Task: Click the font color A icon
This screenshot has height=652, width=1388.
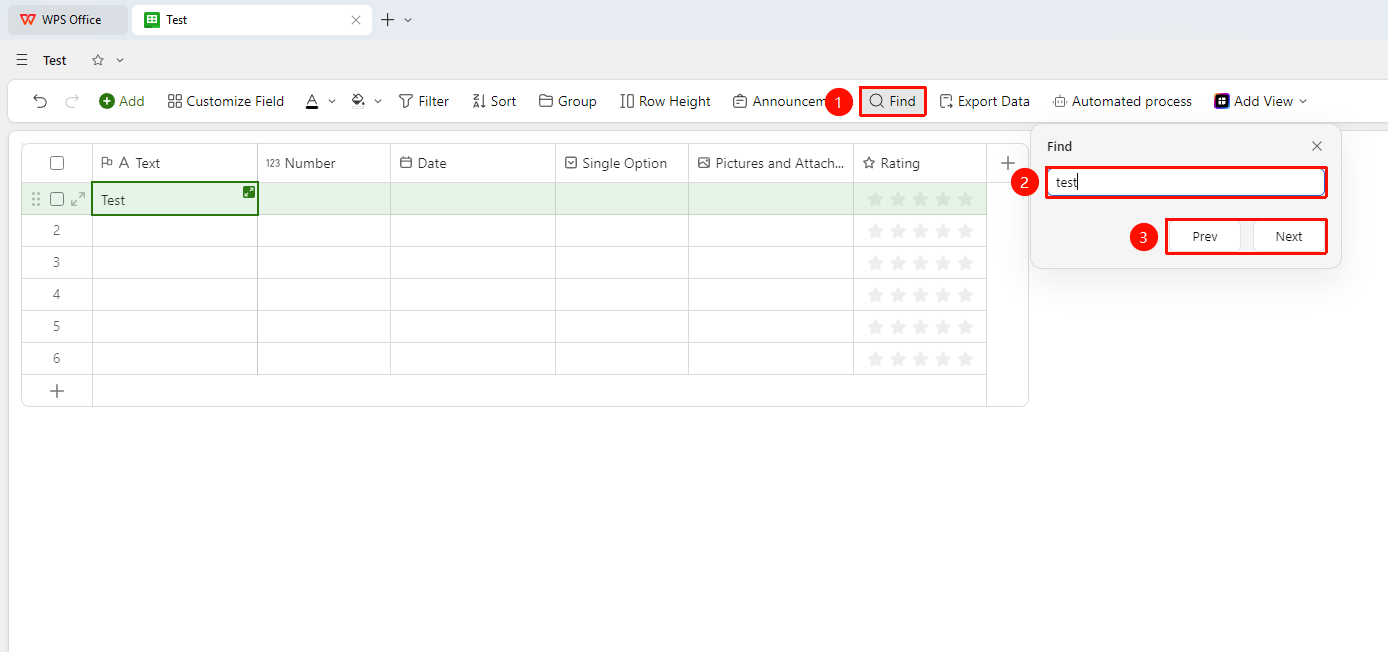Action: 312,101
